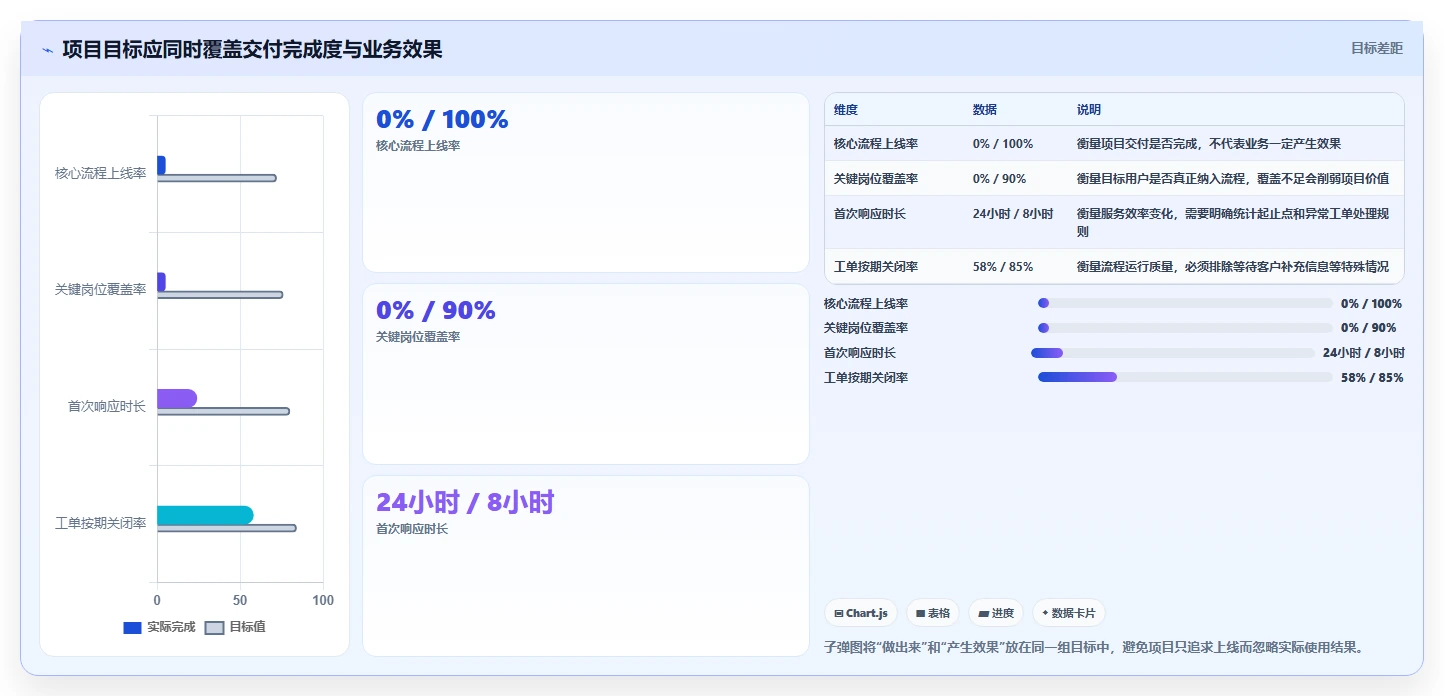The width and height of the screenshot is (1444, 696).
Task: Click the slide title 项目目标应同时覆盖交付完成度与业务效果
Action: tap(252, 49)
